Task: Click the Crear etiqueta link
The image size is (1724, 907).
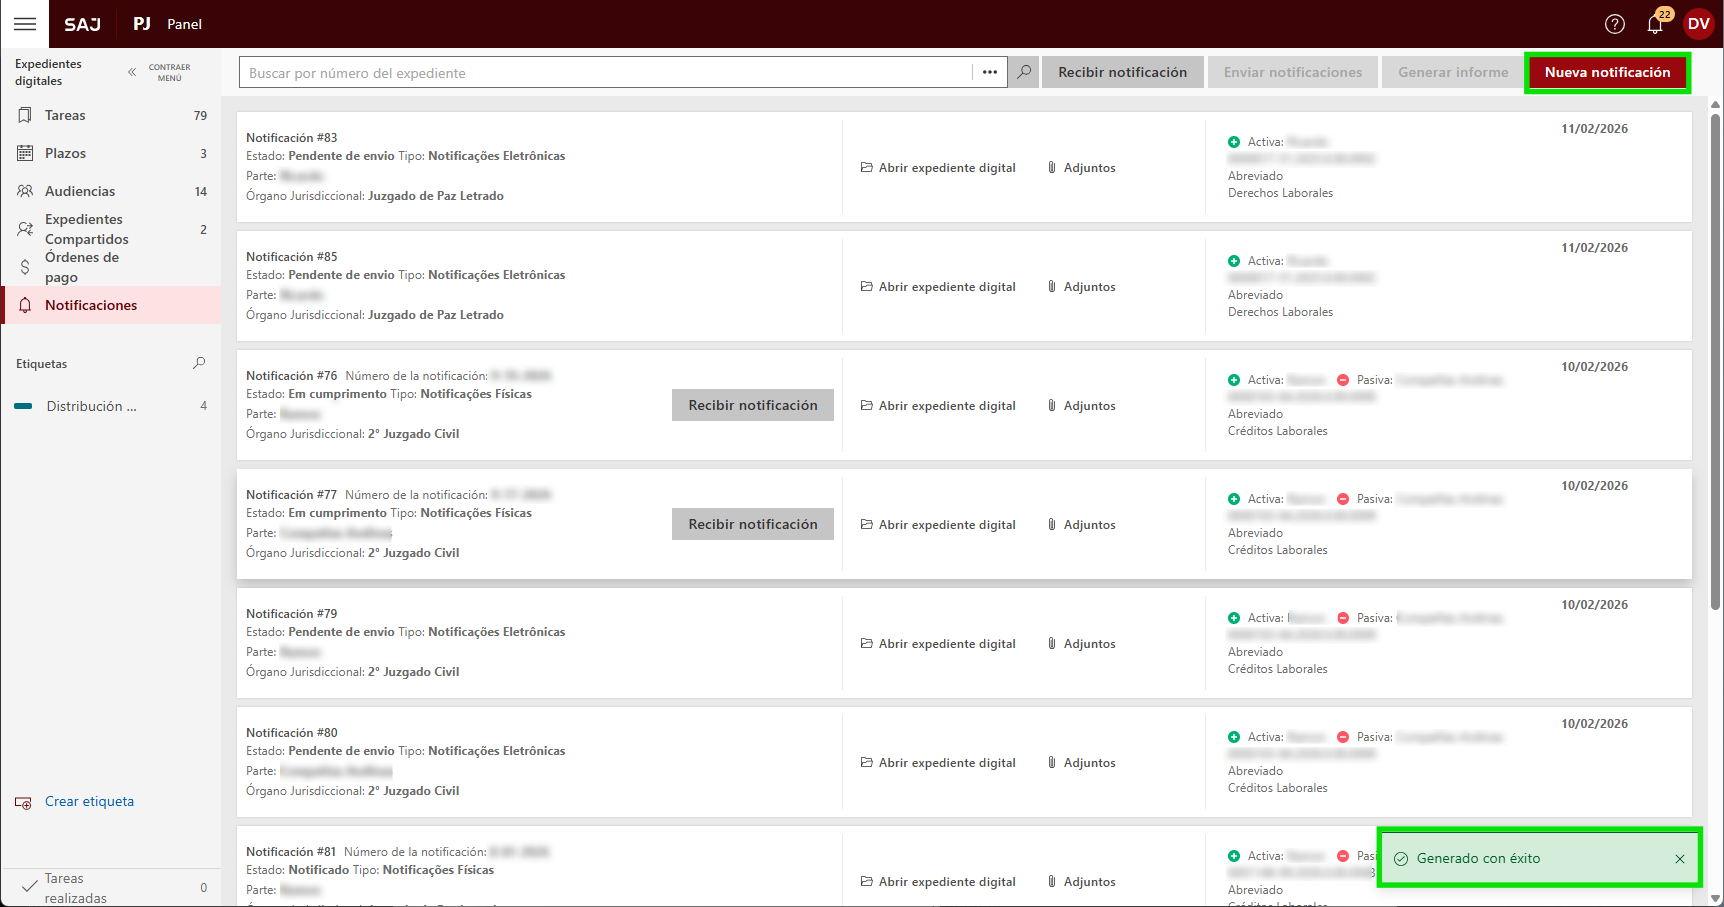Action: pyautogui.click(x=89, y=802)
